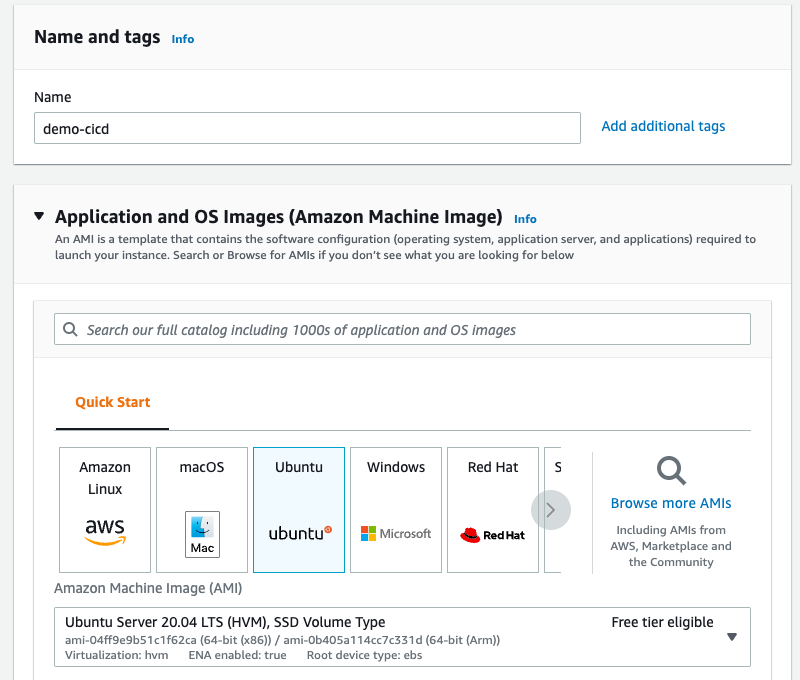Switch to the Quick Start tab
Image resolution: width=800 pixels, height=680 pixels.
pyautogui.click(x=111, y=402)
